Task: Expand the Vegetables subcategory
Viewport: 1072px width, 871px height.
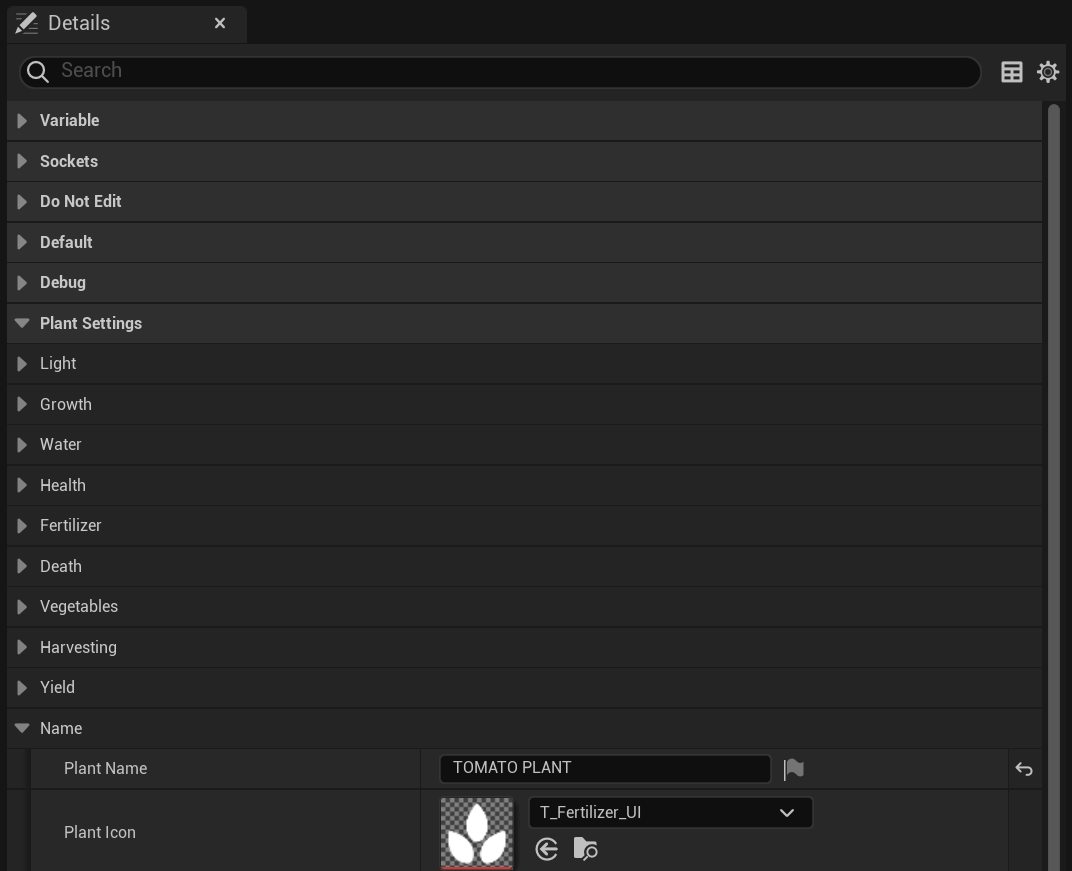Action: pos(22,606)
